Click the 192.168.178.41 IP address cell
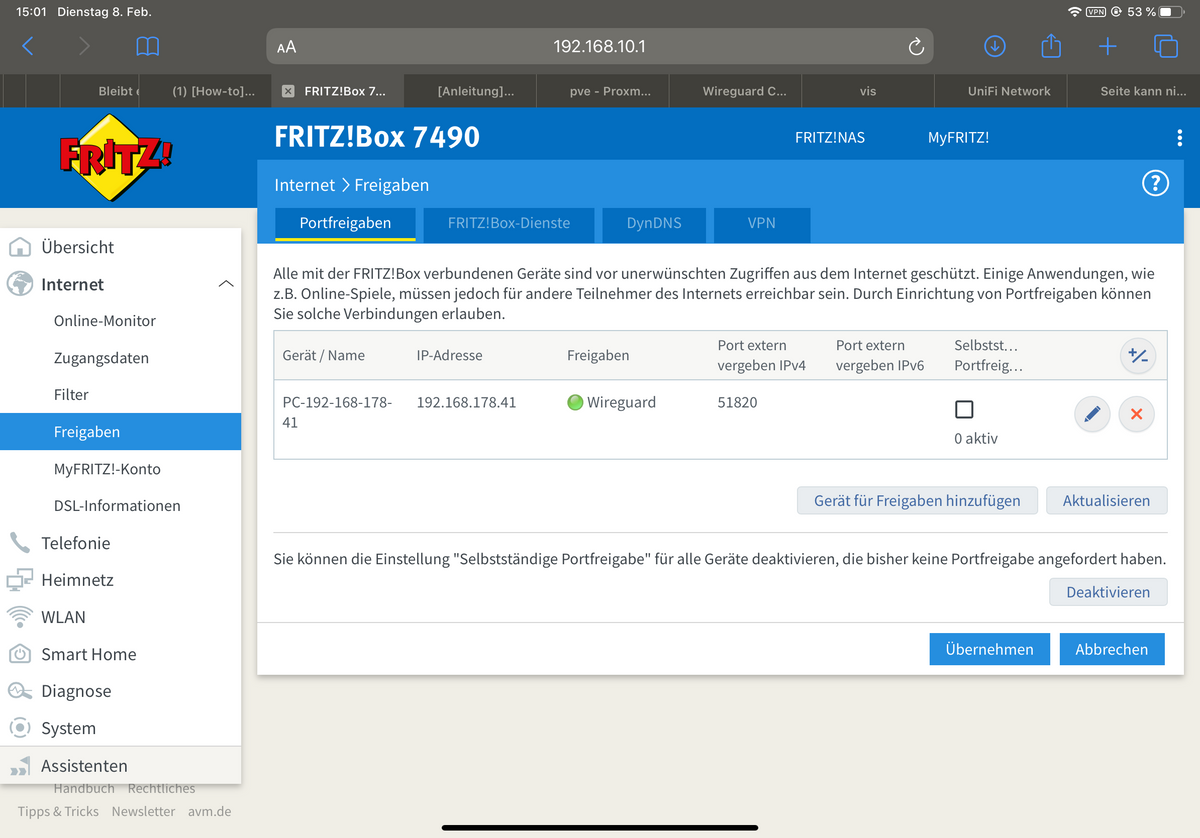The width and height of the screenshot is (1200, 838). click(466, 403)
